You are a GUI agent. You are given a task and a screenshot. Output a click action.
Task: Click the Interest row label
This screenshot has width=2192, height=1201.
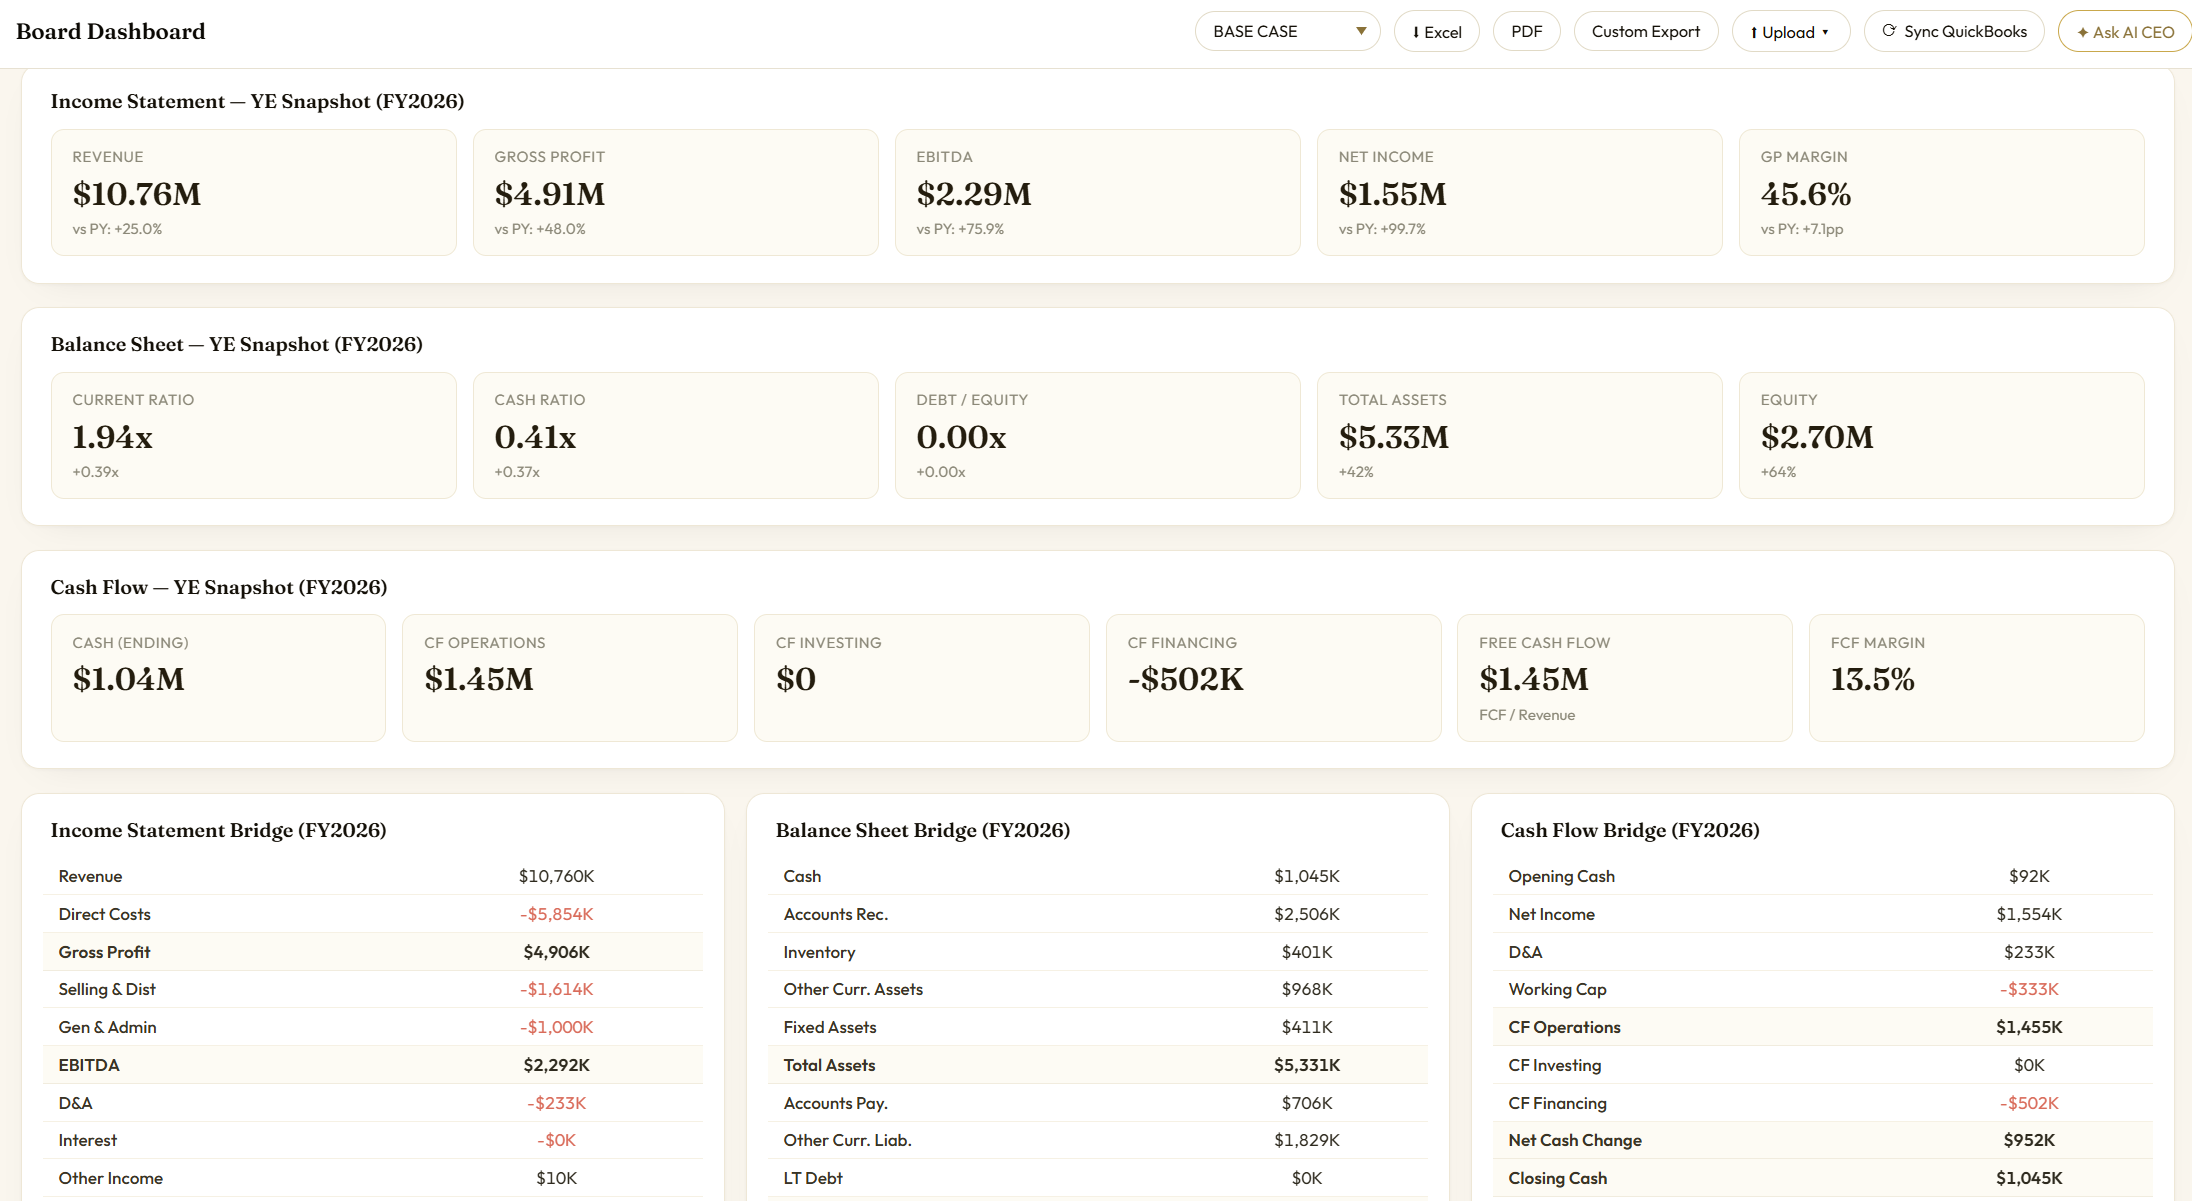tap(87, 1140)
